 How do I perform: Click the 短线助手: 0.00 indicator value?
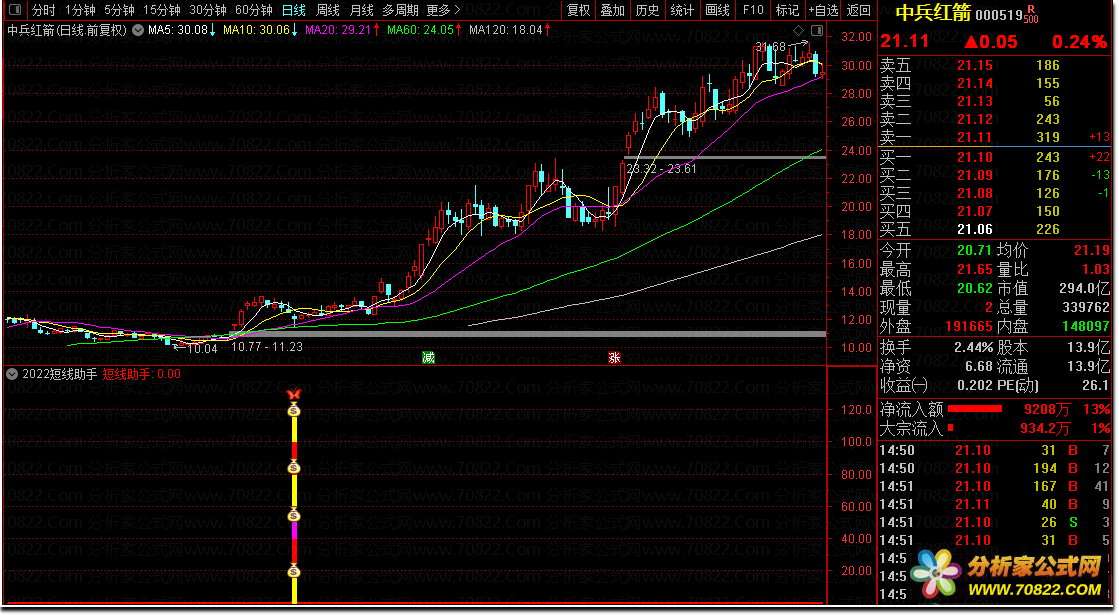pyautogui.click(x=141, y=374)
